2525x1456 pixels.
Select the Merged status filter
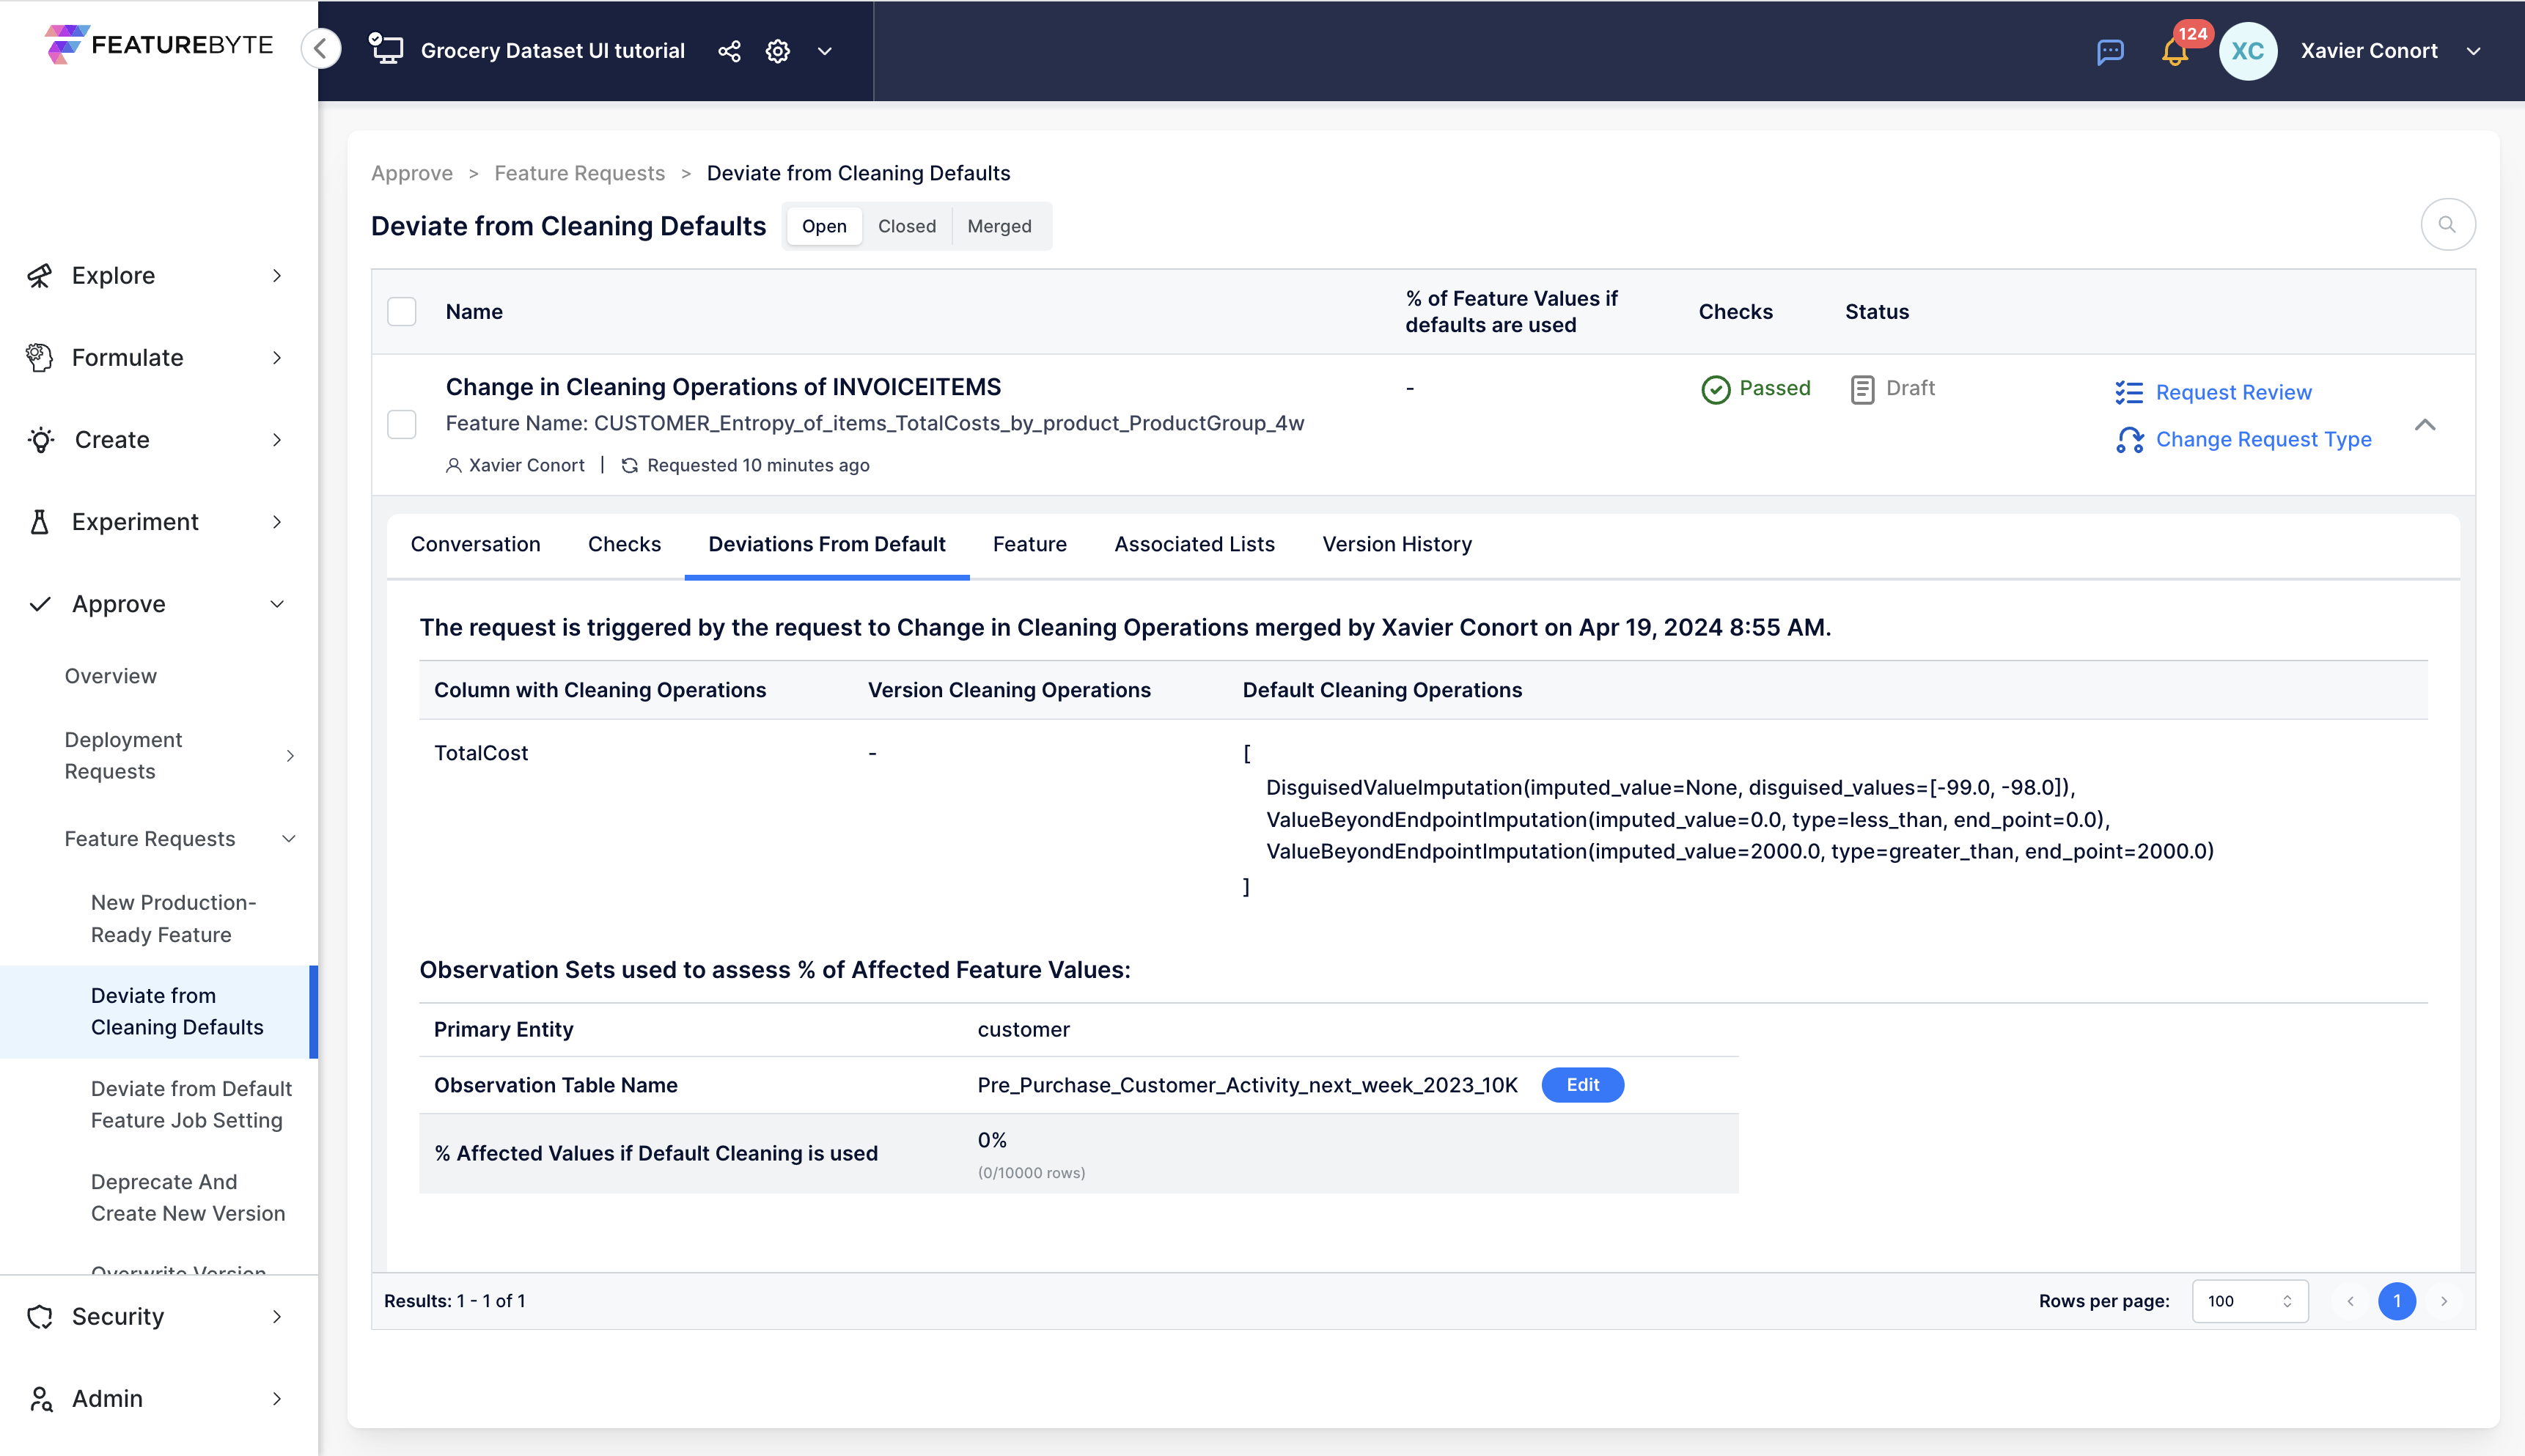[999, 226]
